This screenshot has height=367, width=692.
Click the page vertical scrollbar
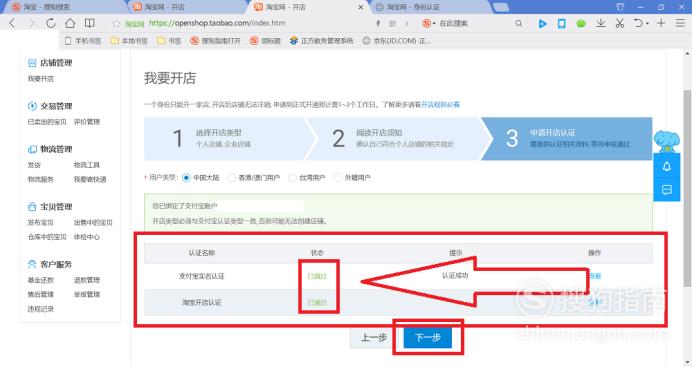[687, 187]
